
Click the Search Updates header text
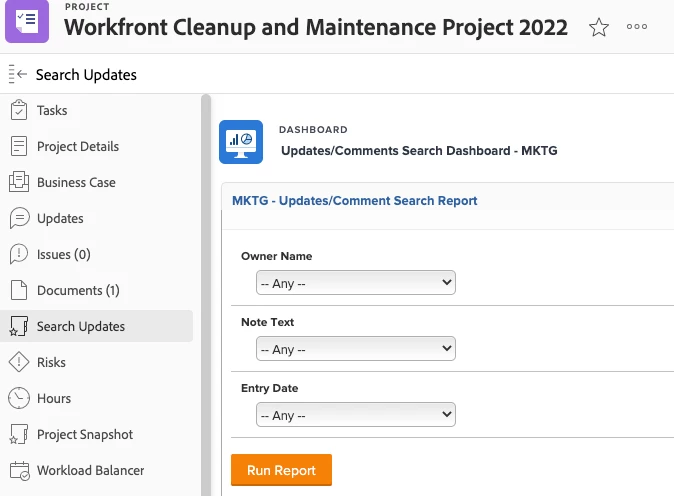click(86, 75)
